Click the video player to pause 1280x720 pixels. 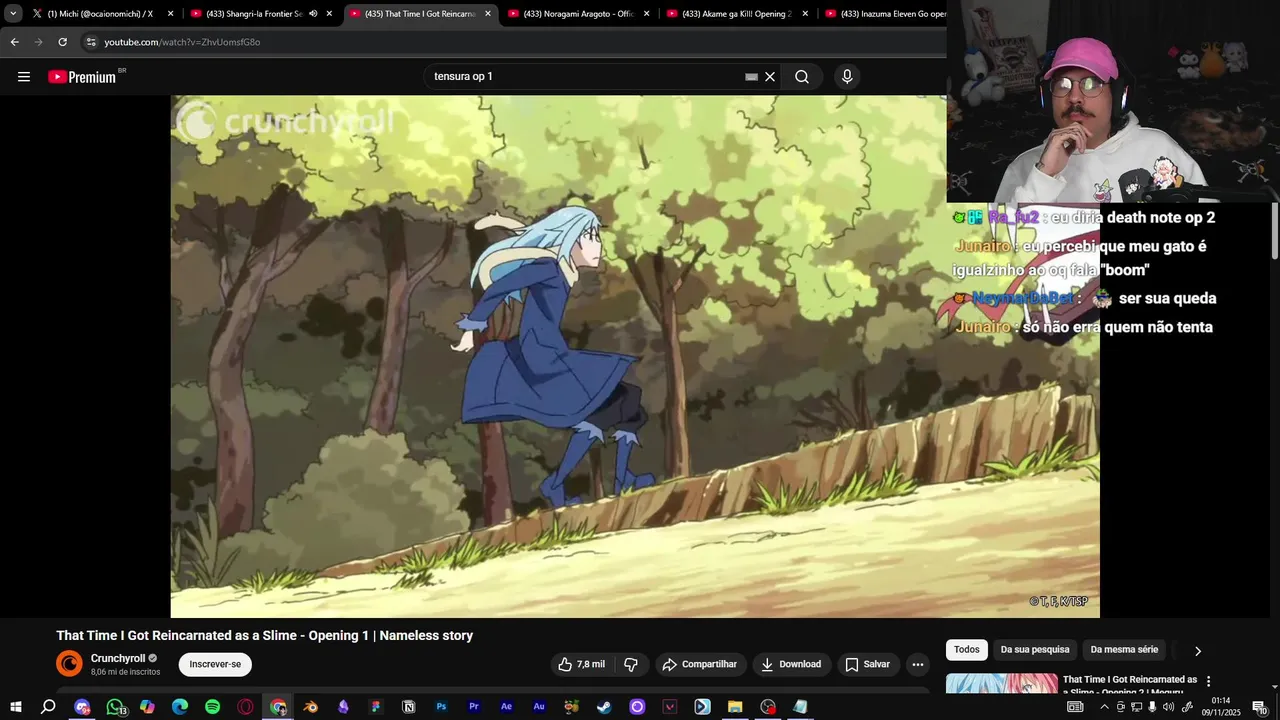[x=635, y=356]
